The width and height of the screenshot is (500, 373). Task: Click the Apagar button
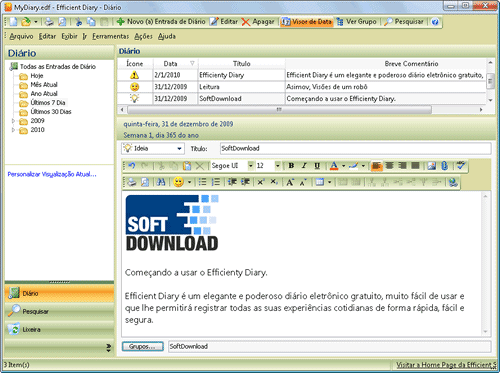258,22
